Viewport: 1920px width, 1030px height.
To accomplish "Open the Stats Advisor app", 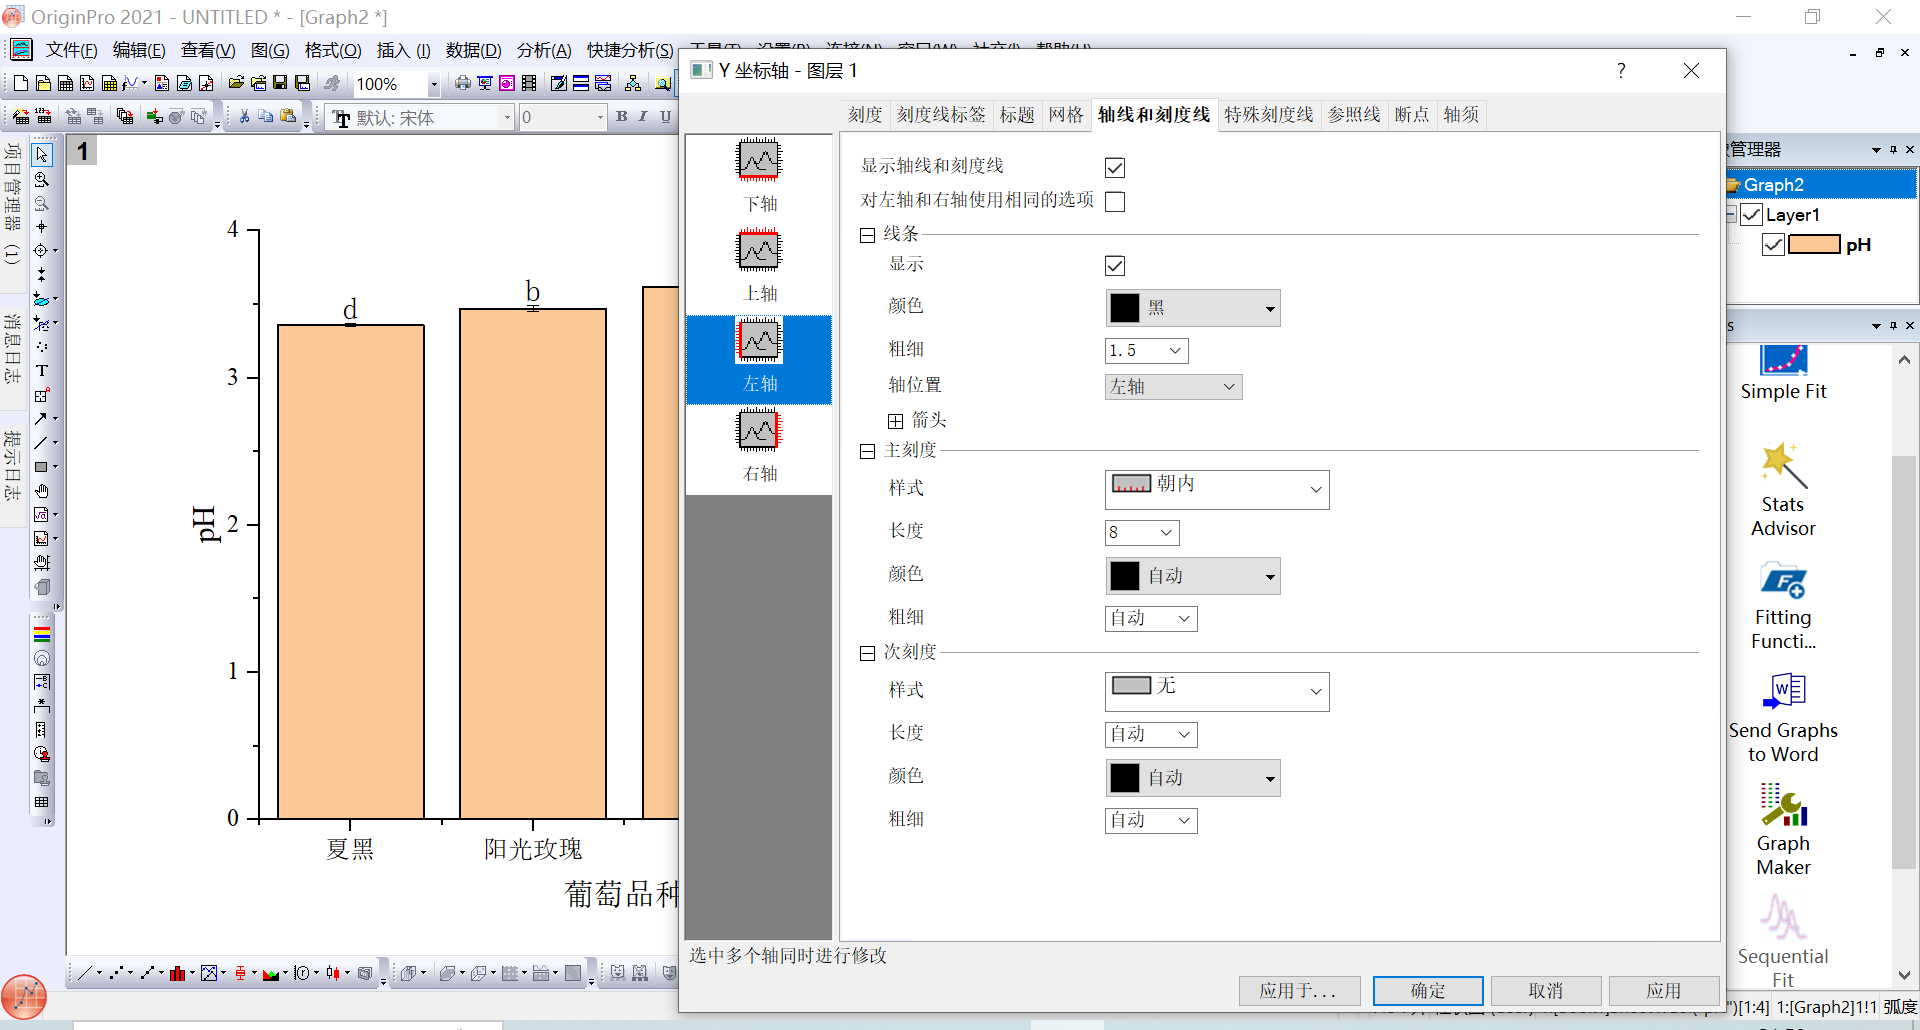I will (x=1783, y=490).
